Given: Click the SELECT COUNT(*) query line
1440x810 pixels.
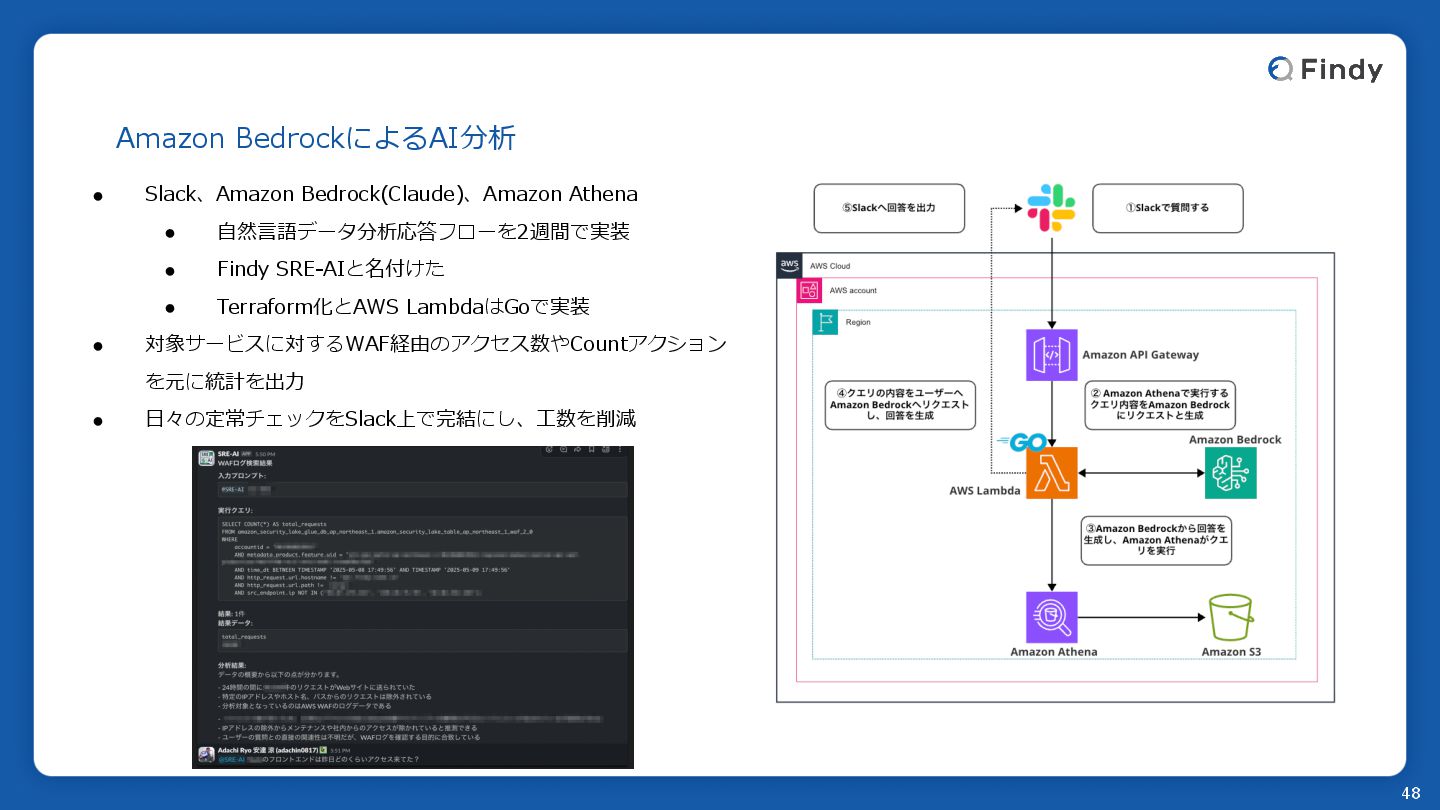Looking at the screenshot, I should pyautogui.click(x=274, y=524).
